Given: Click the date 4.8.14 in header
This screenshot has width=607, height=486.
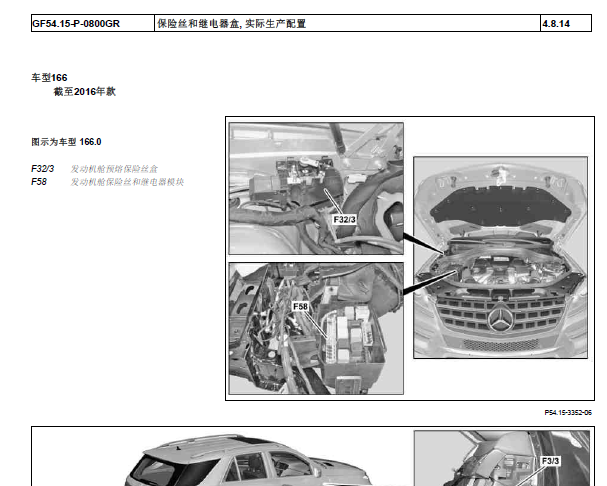Looking at the screenshot, I should click(556, 24).
